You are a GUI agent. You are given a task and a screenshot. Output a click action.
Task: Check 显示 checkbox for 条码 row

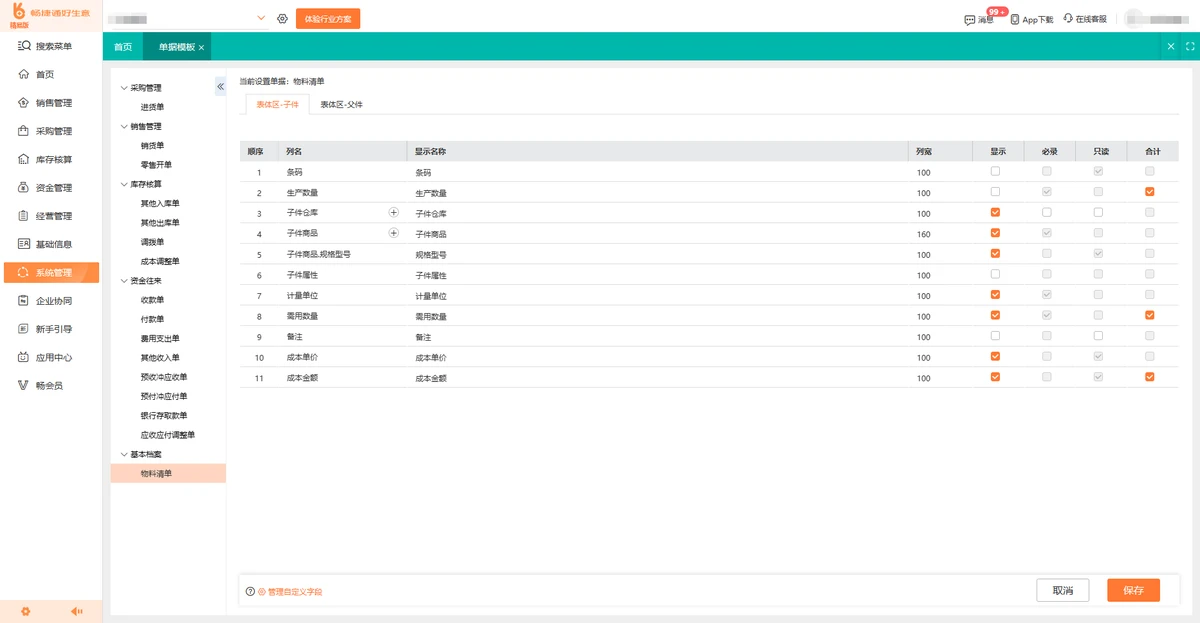click(995, 171)
